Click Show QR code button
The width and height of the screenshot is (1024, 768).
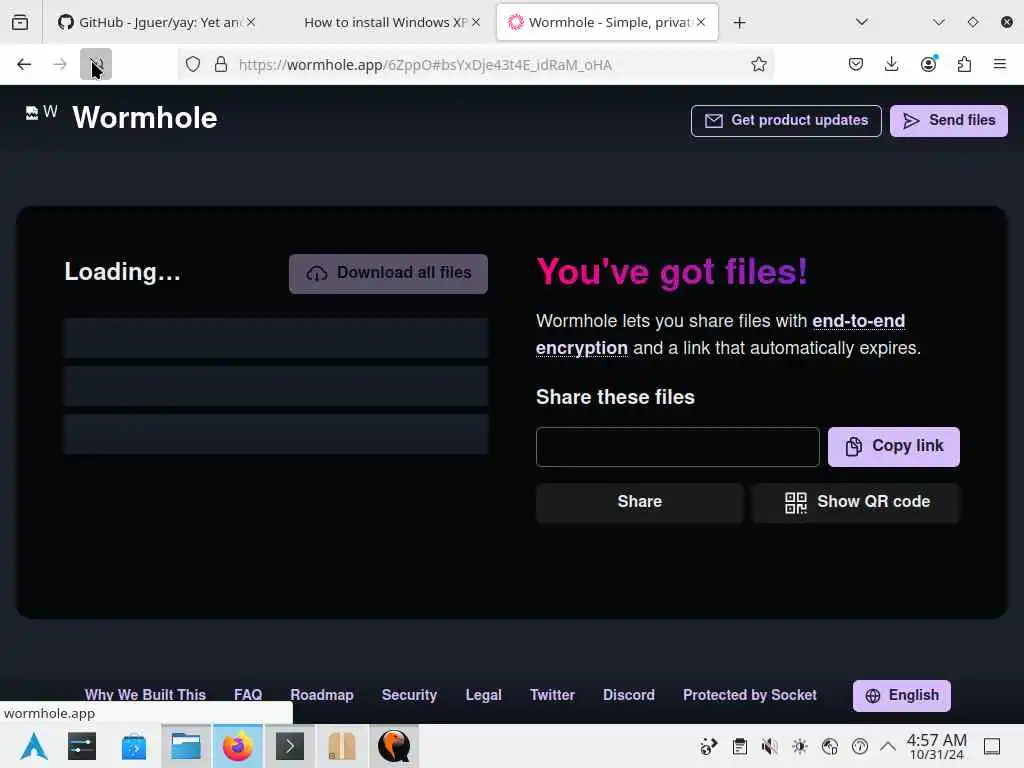(856, 502)
